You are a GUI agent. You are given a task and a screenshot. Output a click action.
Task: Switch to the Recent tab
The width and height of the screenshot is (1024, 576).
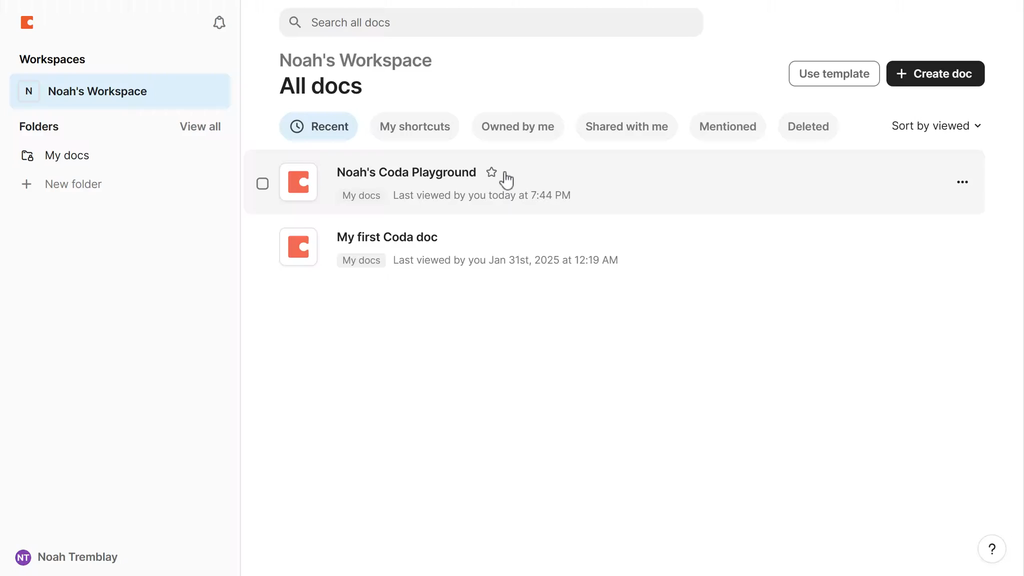point(319,127)
